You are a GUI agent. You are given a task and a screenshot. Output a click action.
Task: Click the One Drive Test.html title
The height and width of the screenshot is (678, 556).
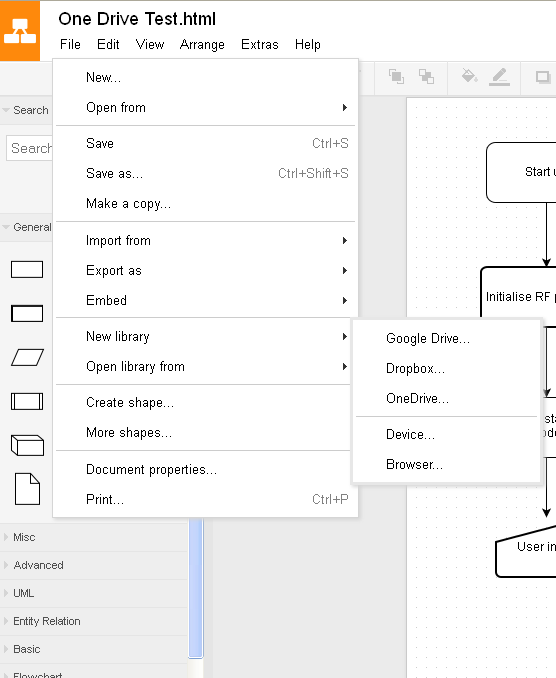click(x=137, y=19)
